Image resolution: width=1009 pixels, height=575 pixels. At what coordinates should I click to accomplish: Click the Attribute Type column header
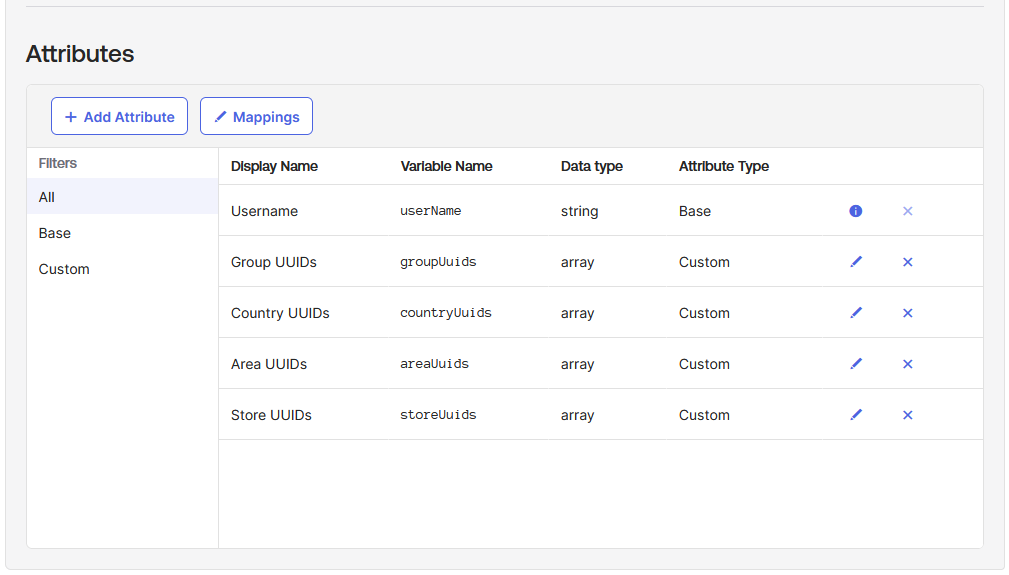[x=723, y=166]
